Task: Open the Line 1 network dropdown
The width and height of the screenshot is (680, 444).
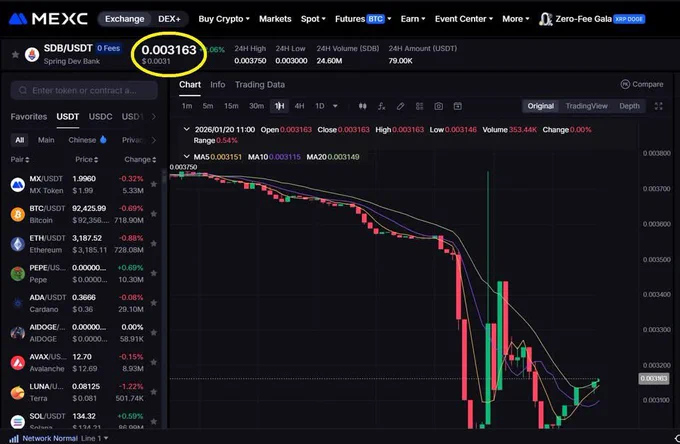Action: pos(95,438)
